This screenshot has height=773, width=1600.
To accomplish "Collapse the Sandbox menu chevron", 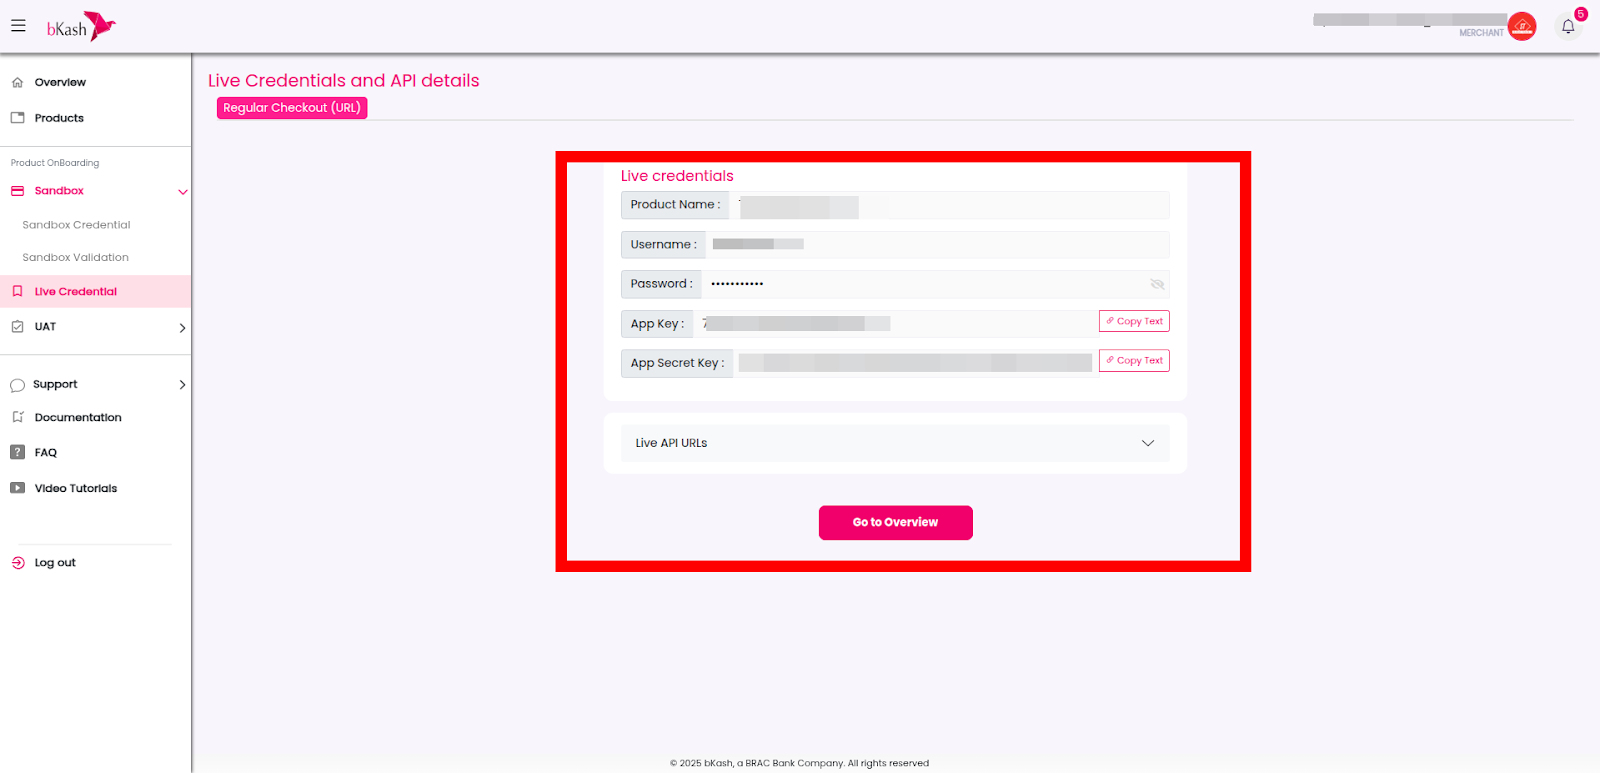I will (182, 192).
